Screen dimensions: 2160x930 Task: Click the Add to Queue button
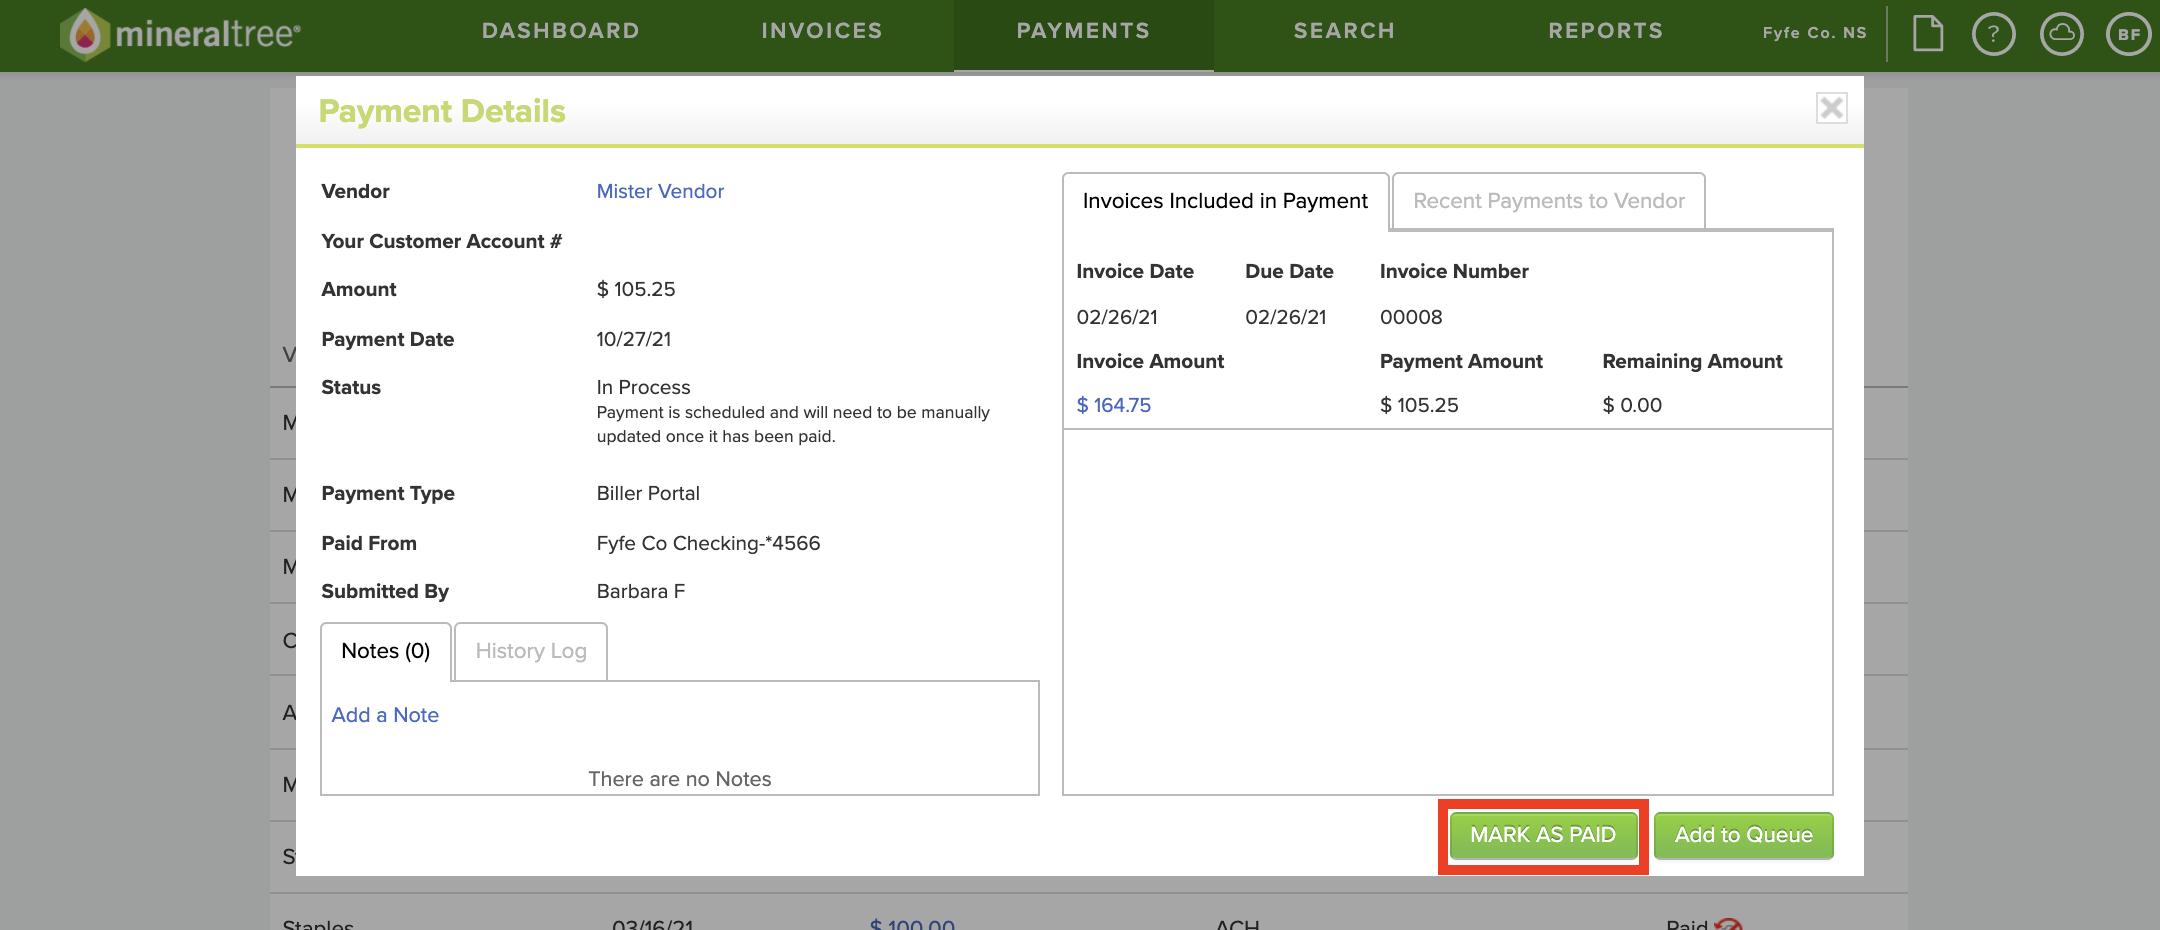coord(1744,835)
